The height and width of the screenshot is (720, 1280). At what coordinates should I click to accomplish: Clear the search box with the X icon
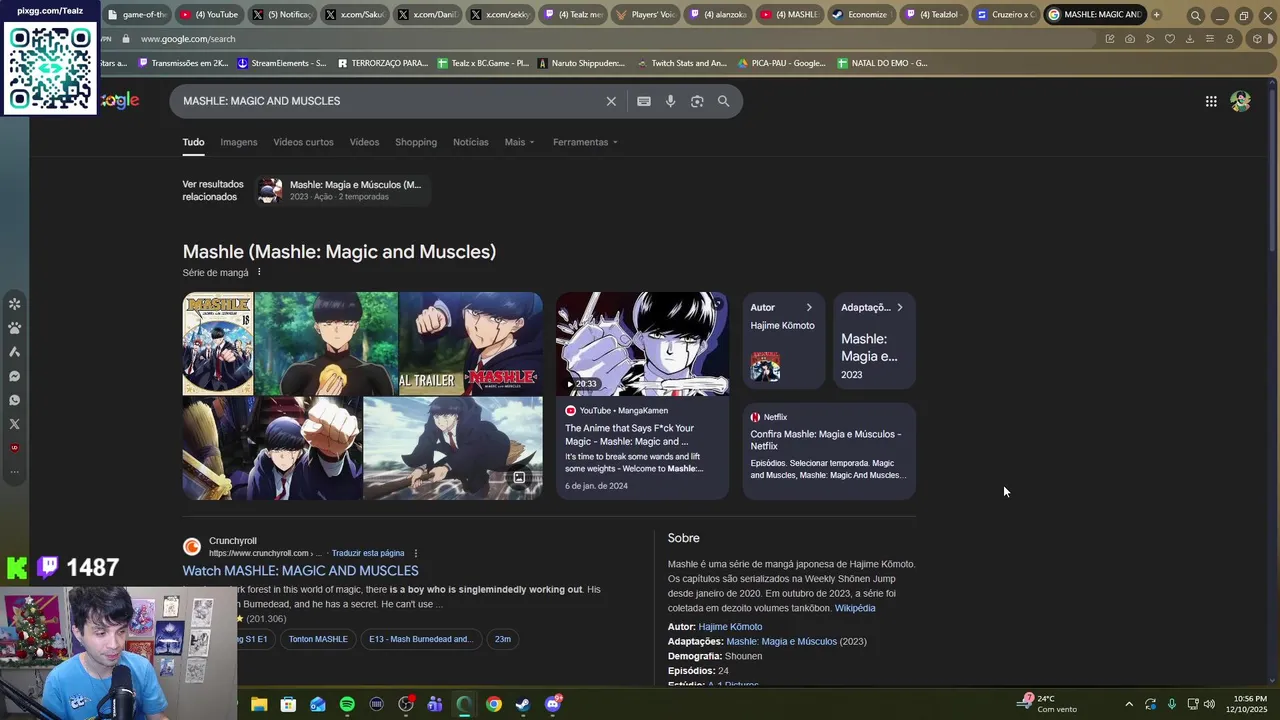(611, 101)
